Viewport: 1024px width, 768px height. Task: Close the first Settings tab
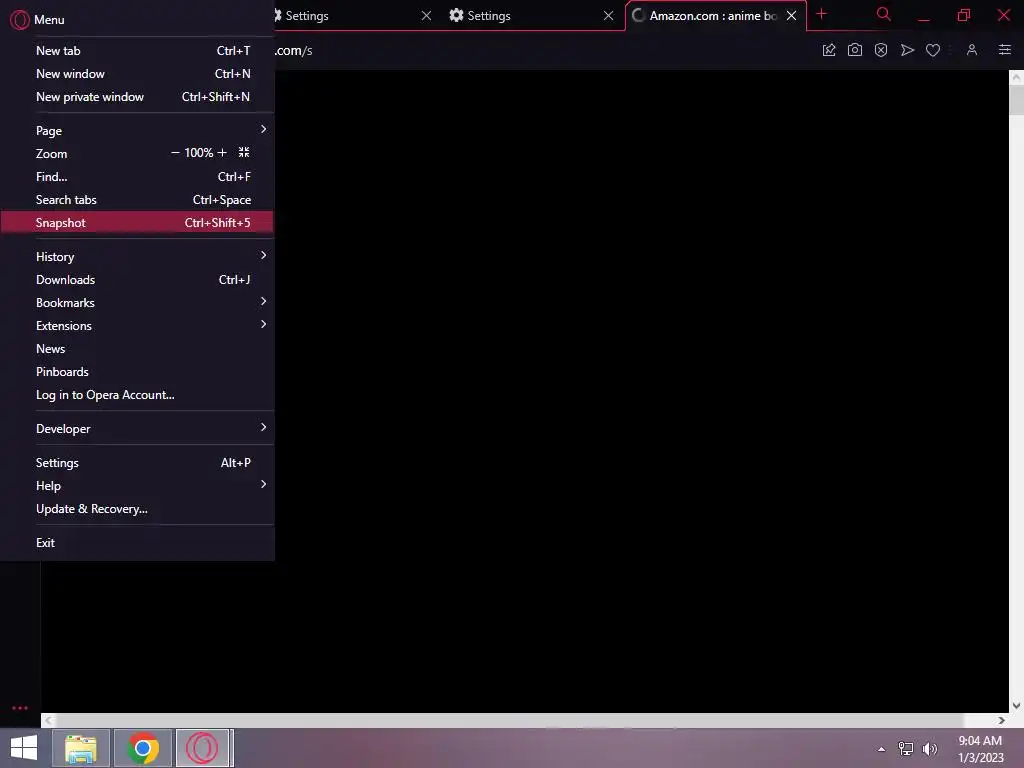426,16
